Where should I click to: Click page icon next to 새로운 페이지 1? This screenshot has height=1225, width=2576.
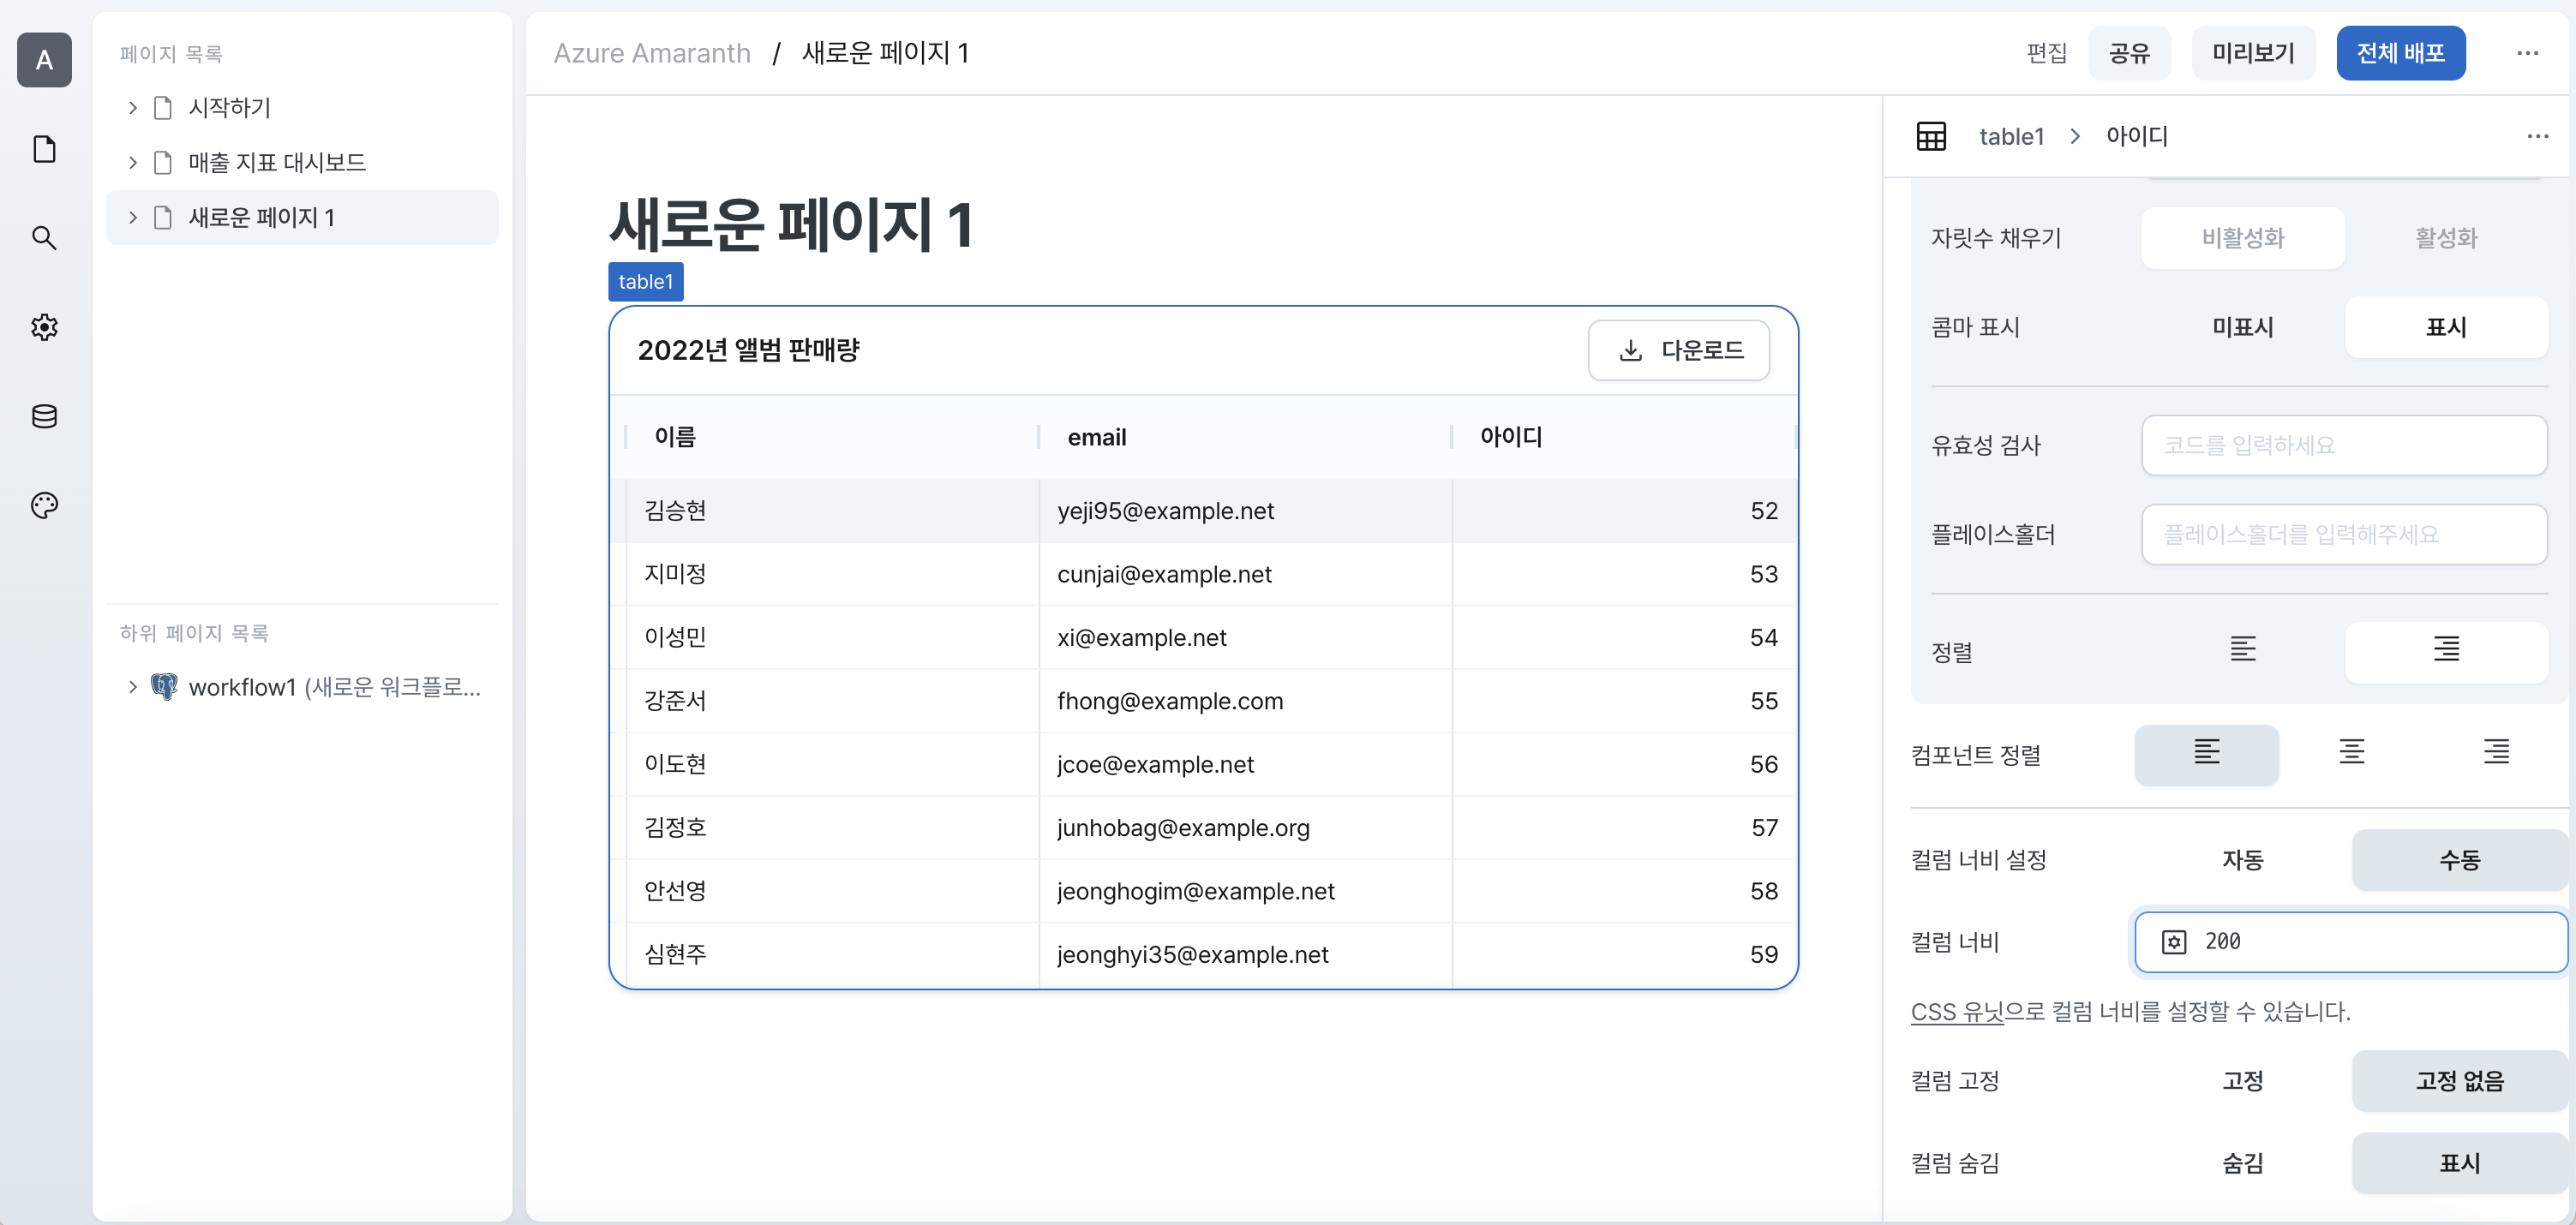click(x=163, y=217)
